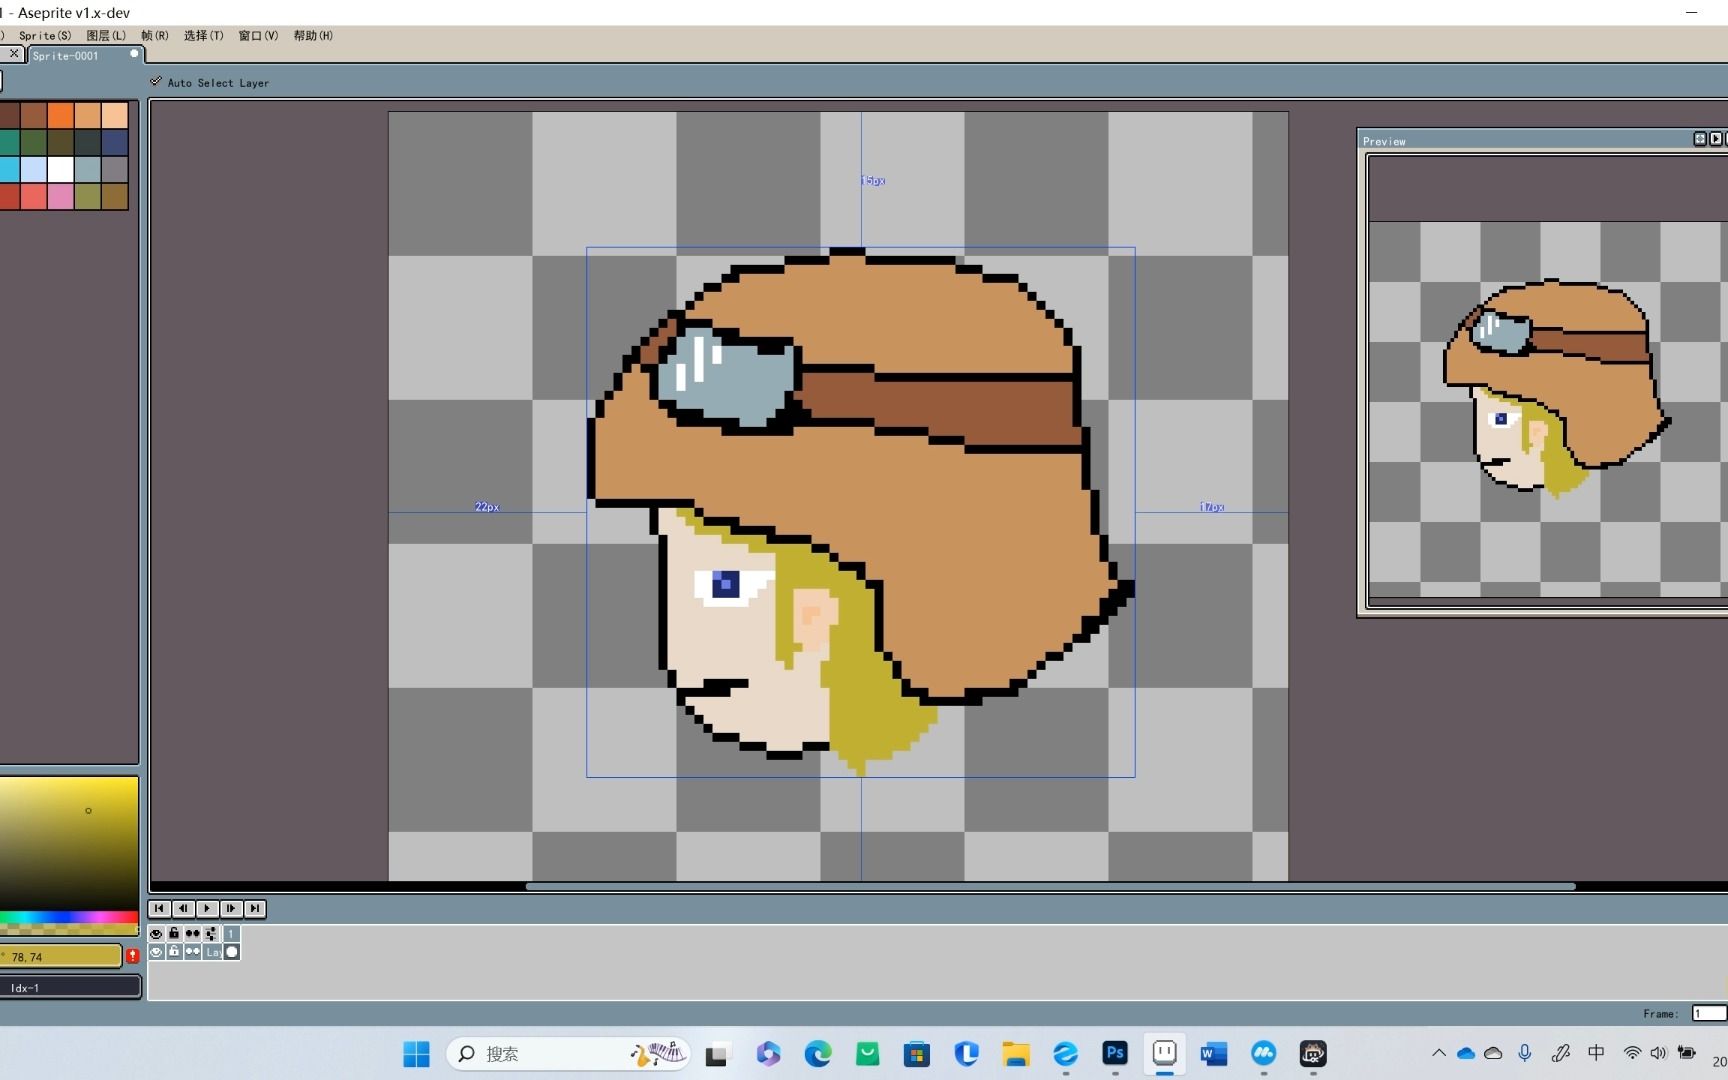Hide the layer via its eye icon
Viewport: 1728px width, 1080px height.
pyautogui.click(x=156, y=952)
